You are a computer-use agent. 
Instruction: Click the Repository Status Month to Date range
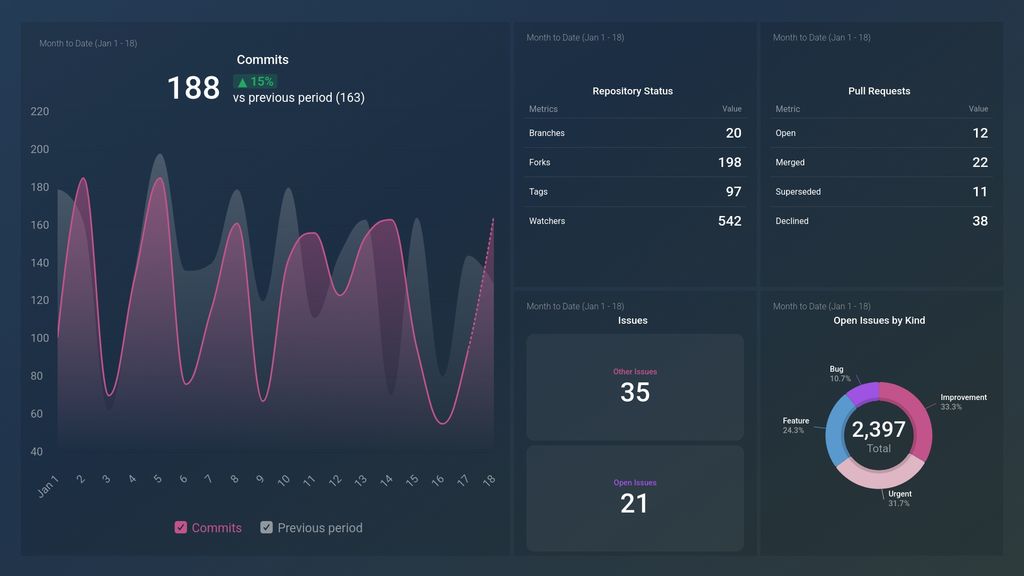[x=575, y=37]
